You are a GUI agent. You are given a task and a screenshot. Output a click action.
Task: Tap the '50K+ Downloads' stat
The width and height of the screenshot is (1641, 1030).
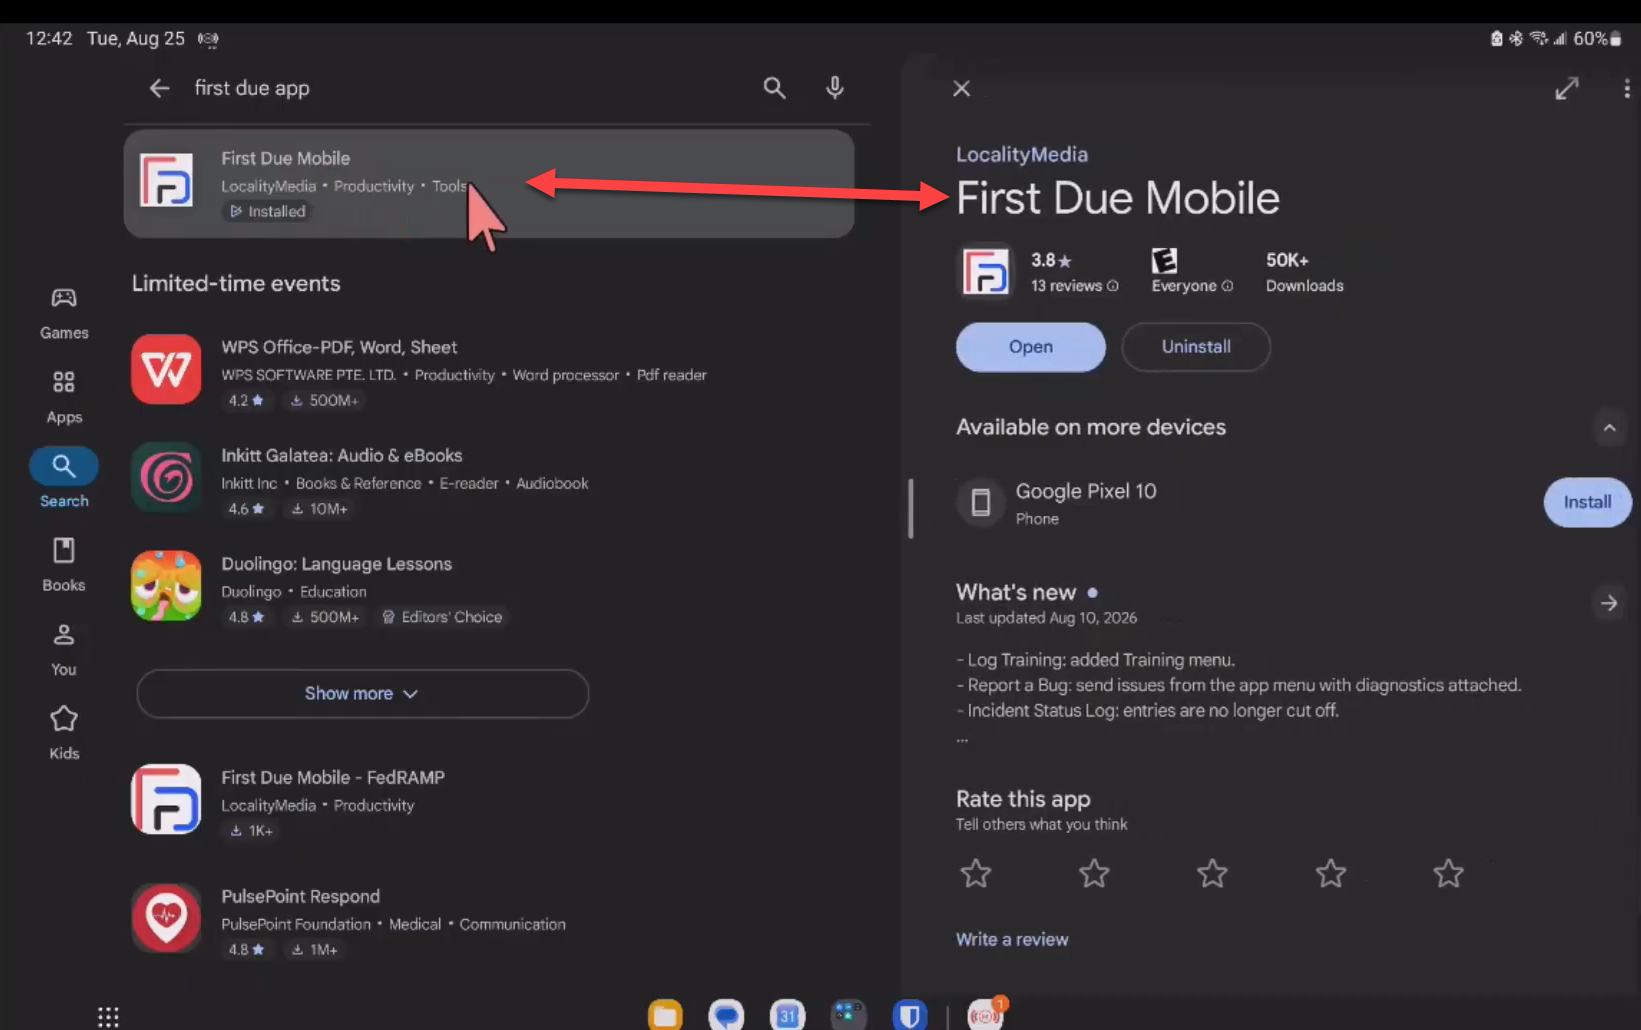pyautogui.click(x=1305, y=272)
